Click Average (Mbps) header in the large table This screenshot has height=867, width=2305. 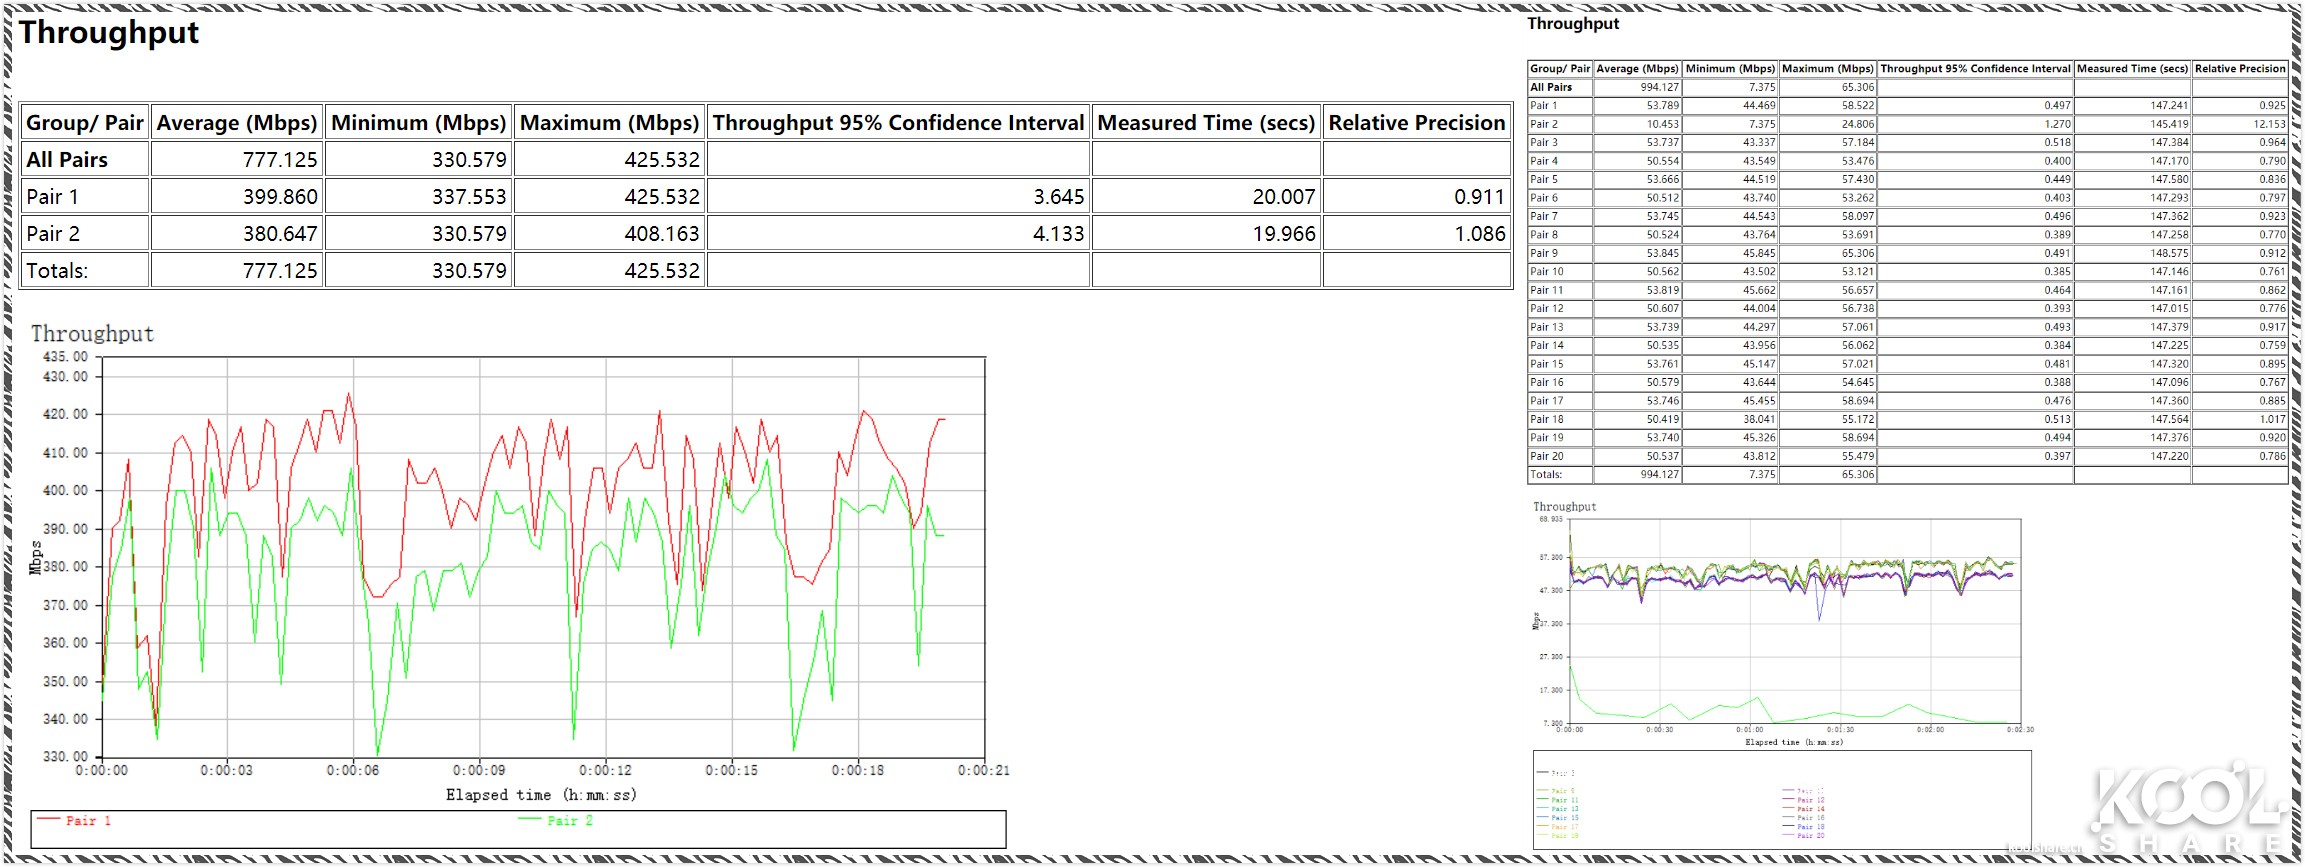(236, 123)
